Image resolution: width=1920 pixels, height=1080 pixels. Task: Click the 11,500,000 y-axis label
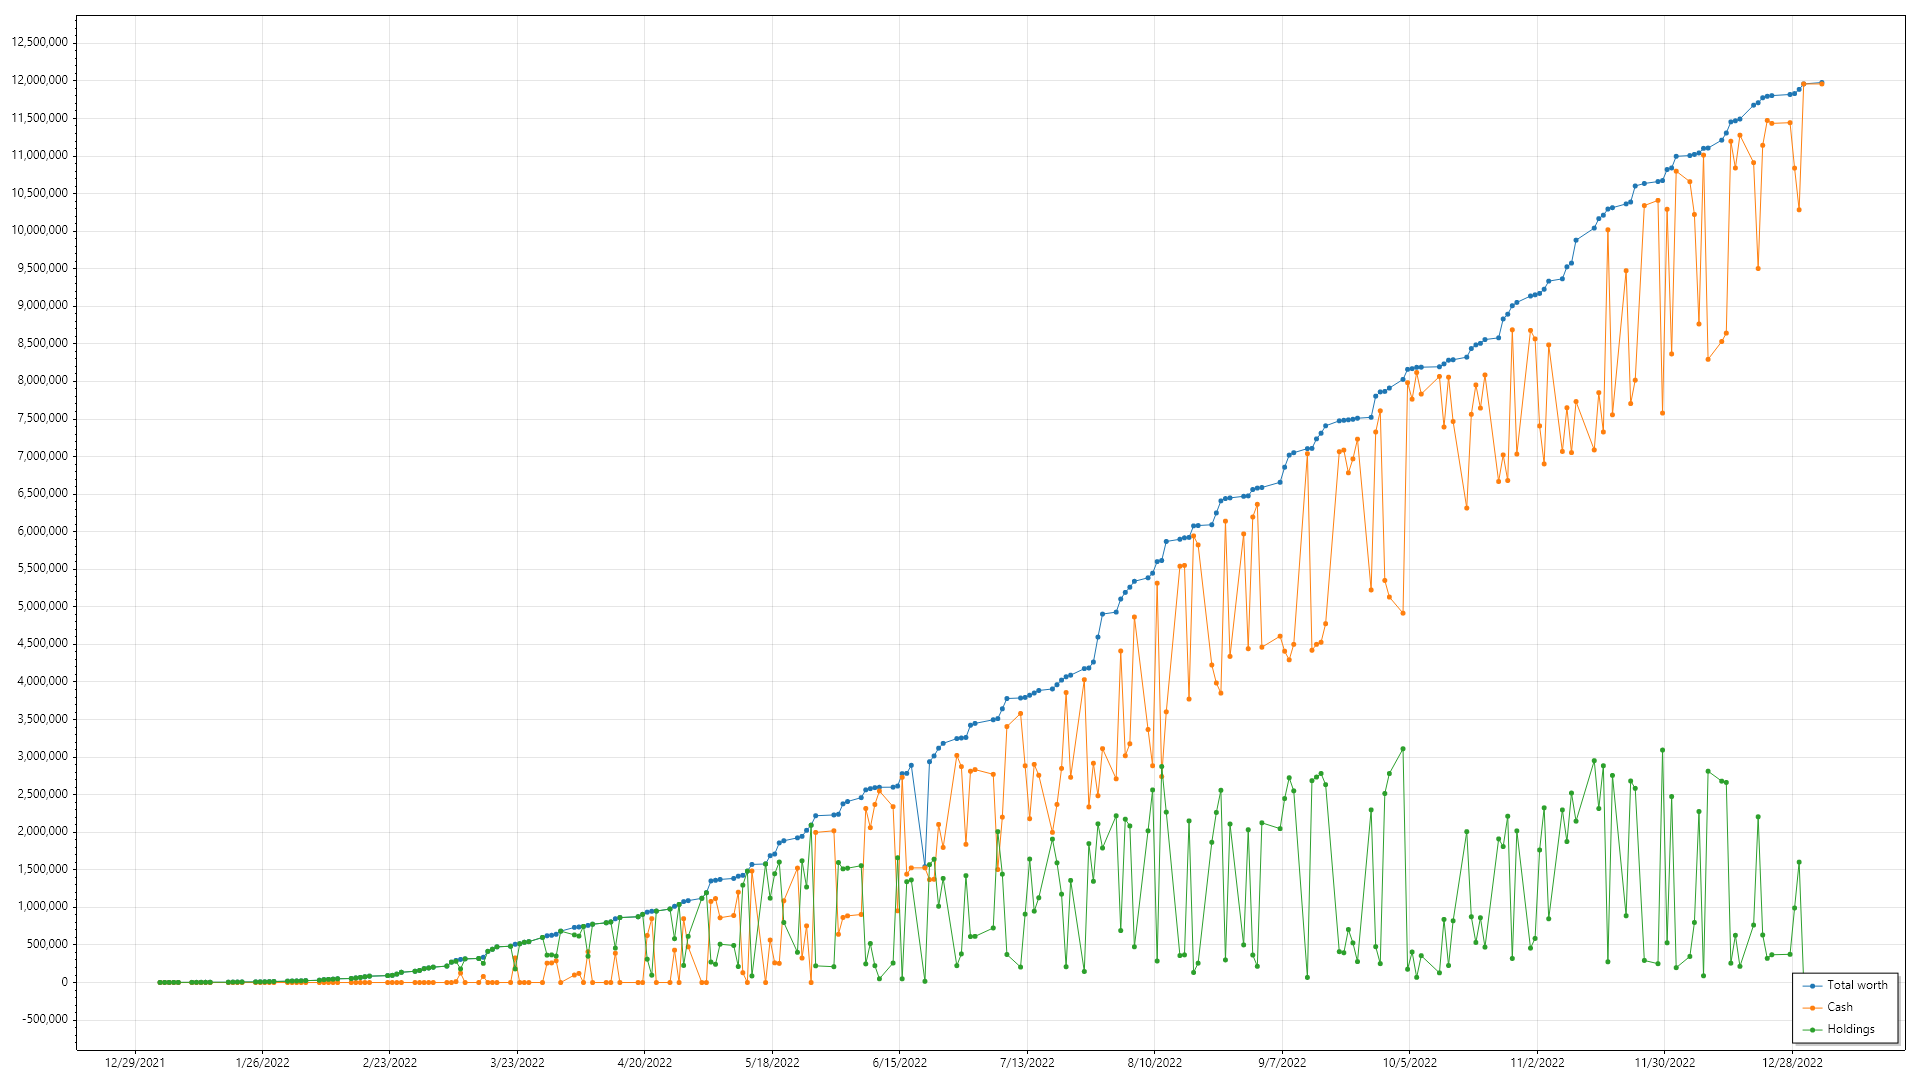[x=40, y=118]
